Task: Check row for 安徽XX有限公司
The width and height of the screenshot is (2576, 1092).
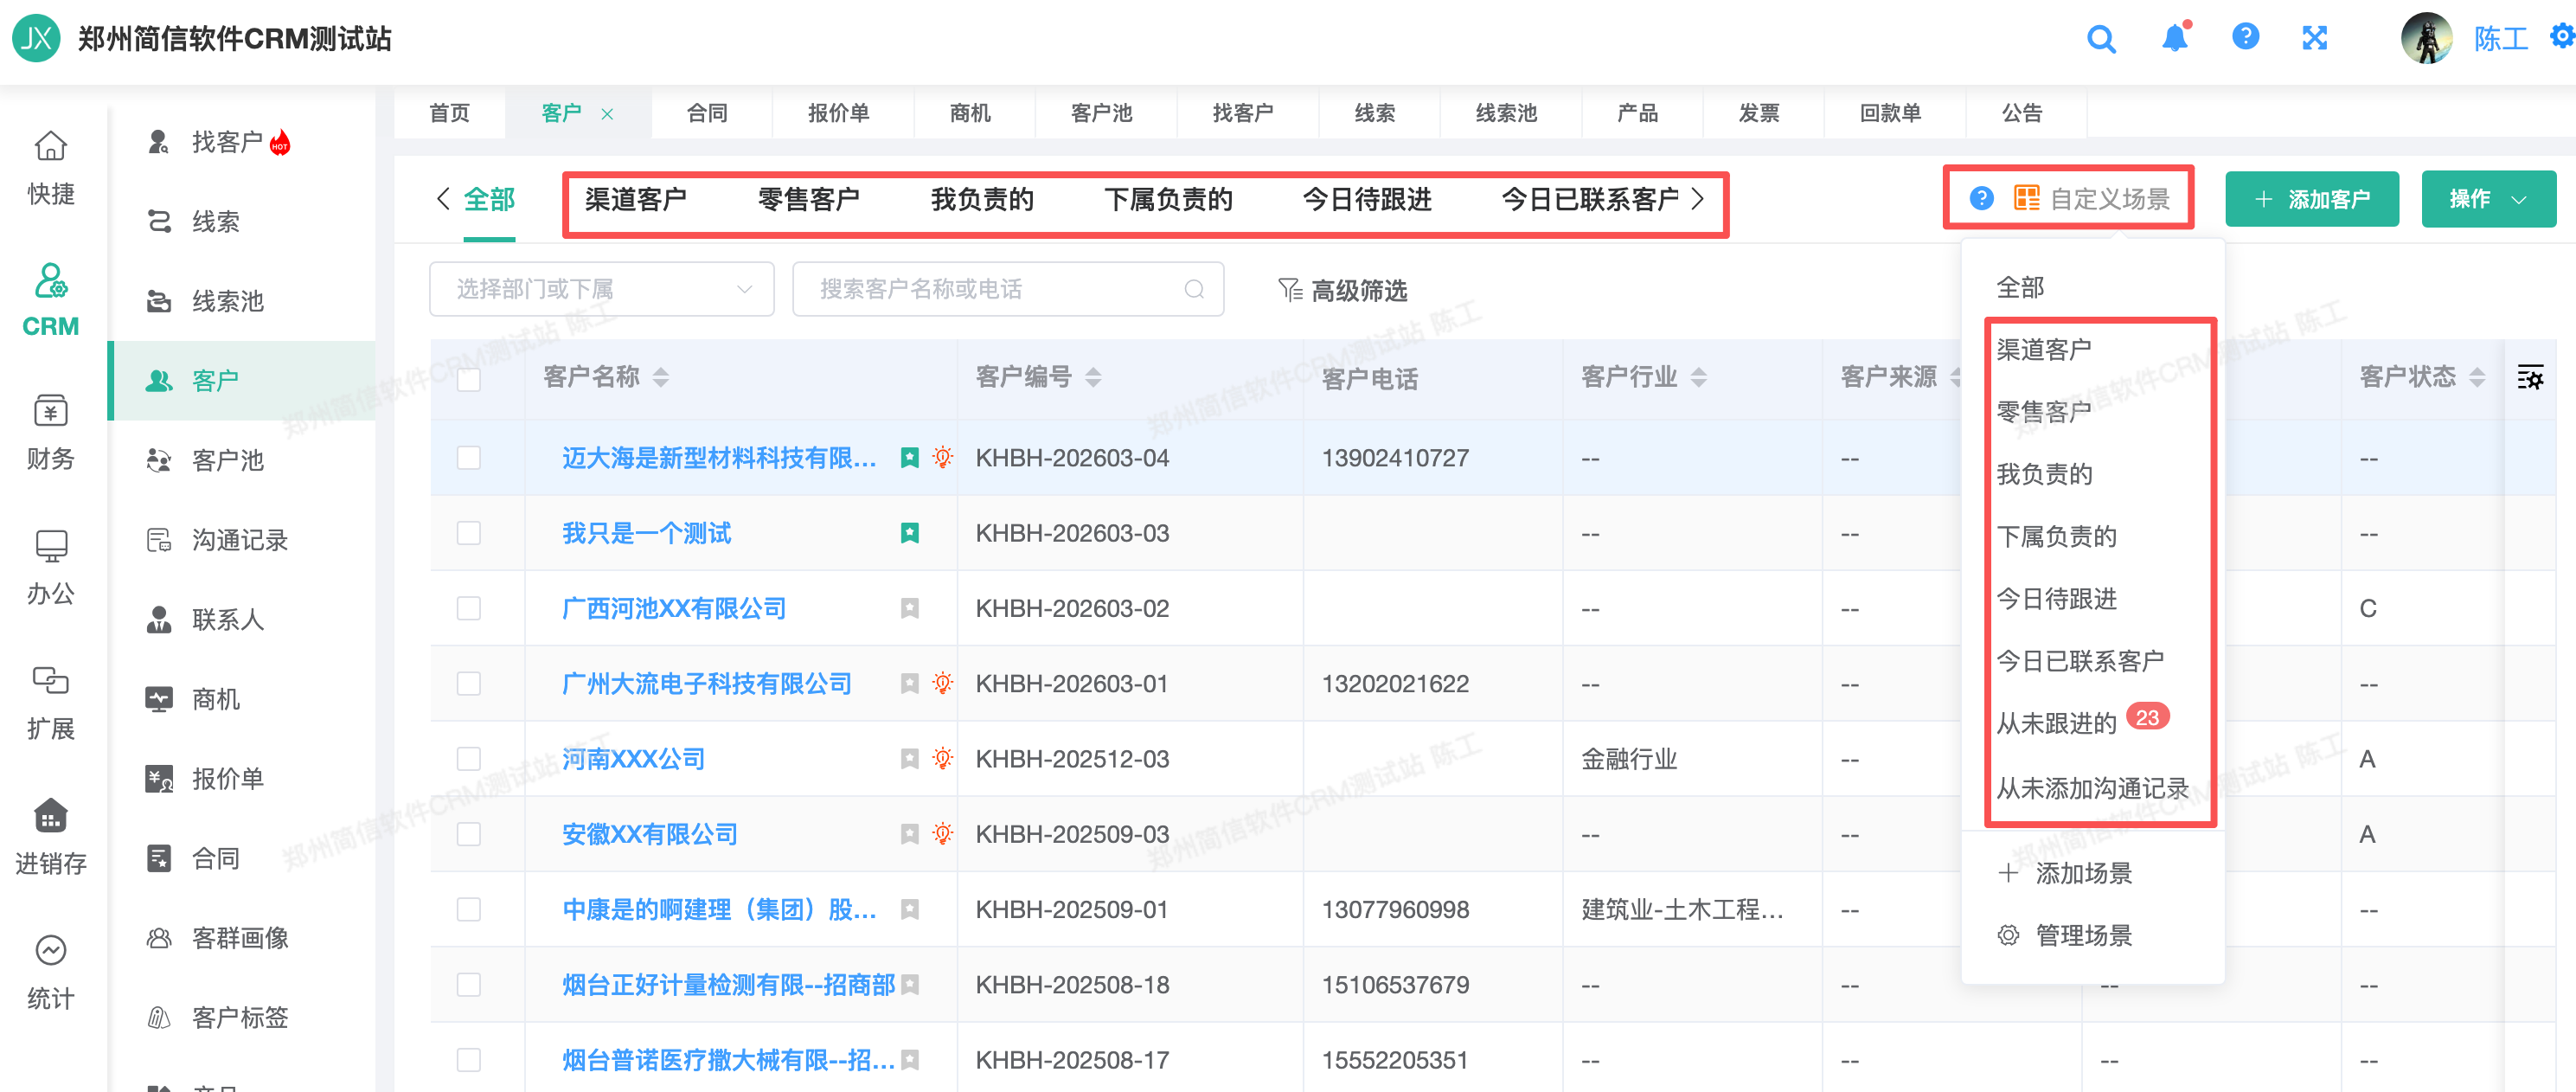Action: (468, 834)
